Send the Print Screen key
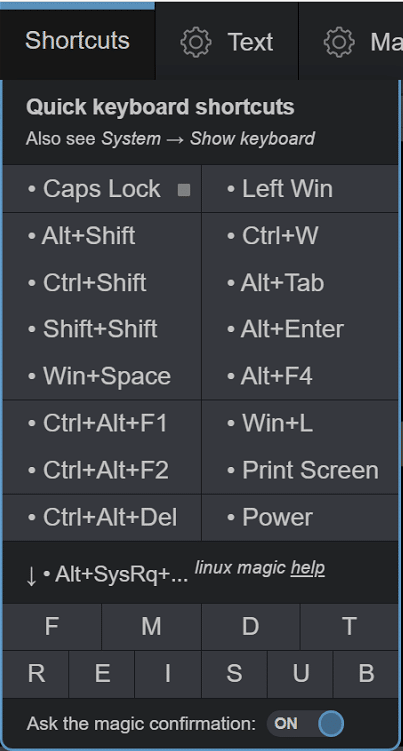 [x=300, y=470]
